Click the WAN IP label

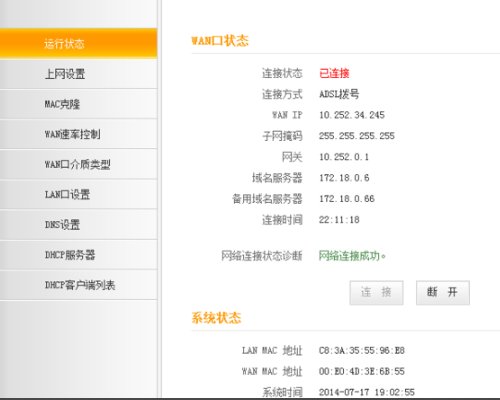pos(287,115)
